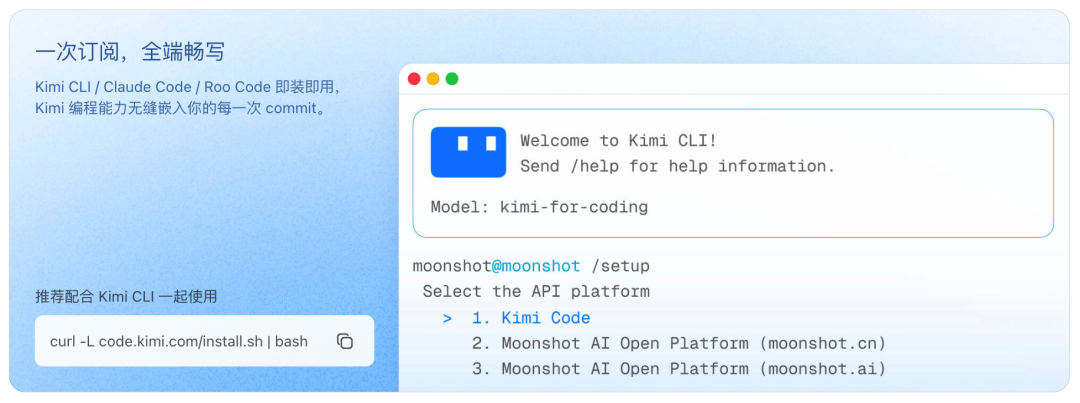Click the curl install command text
This screenshot has height=403, width=1080.
click(179, 342)
